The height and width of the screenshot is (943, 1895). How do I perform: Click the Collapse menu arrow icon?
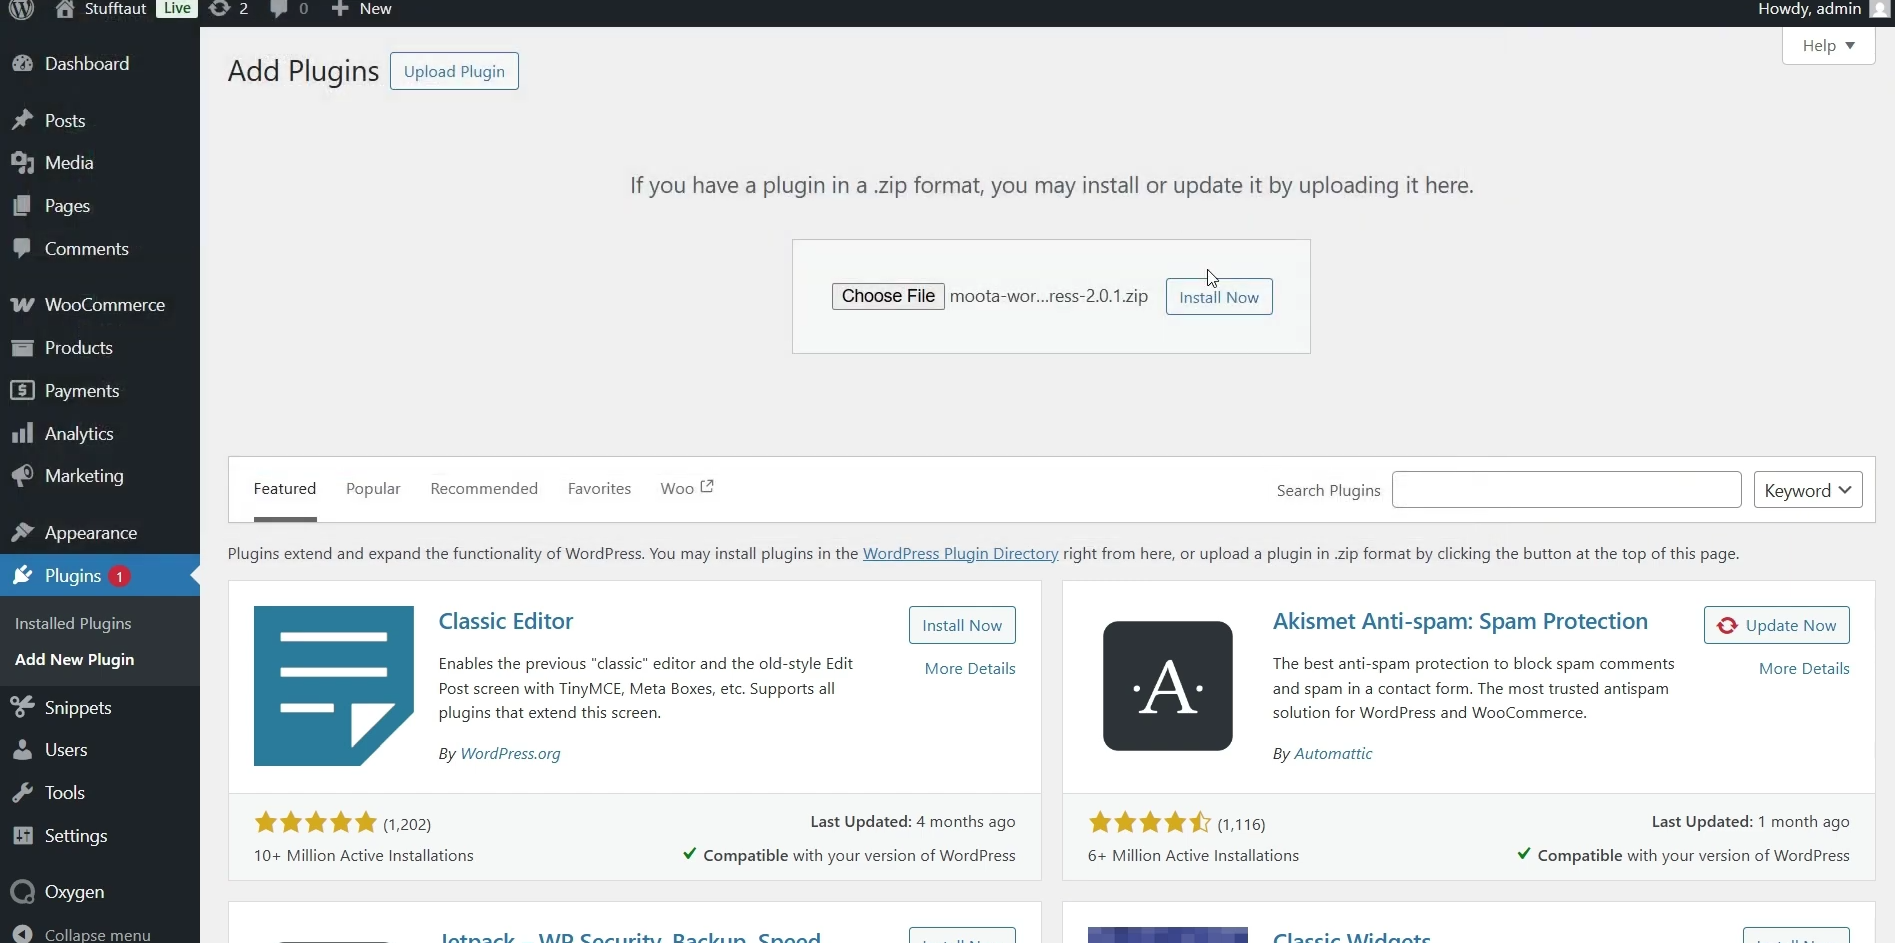[x=22, y=933]
